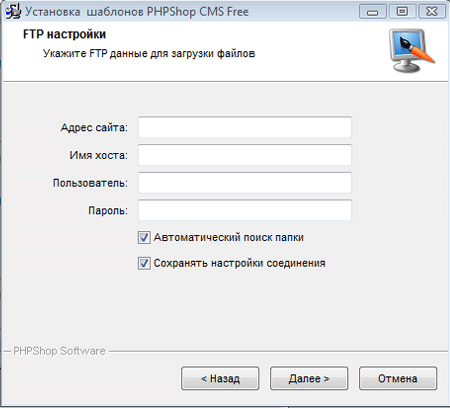Viewport: 450px width, 408px height.
Task: Focus the Адрес сайта input field
Action: tap(245, 127)
